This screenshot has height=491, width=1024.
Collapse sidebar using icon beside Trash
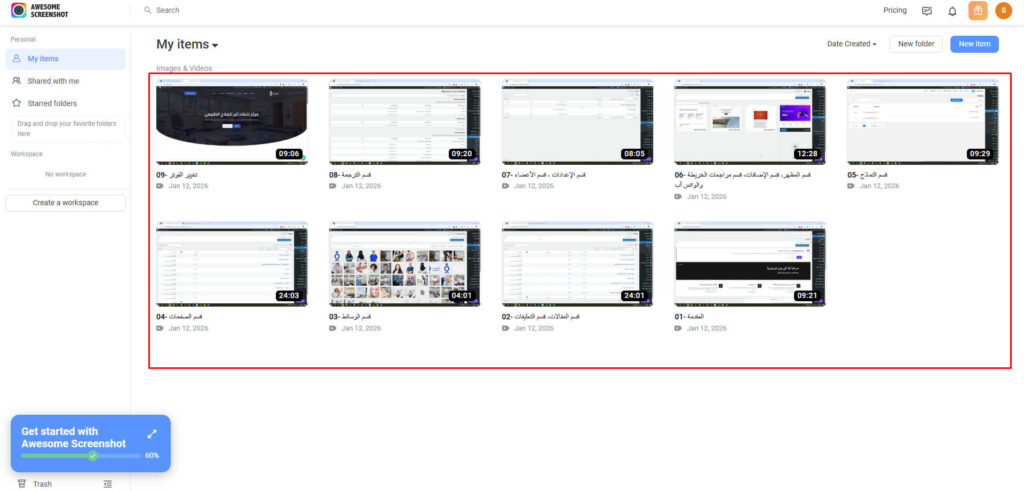pos(108,484)
